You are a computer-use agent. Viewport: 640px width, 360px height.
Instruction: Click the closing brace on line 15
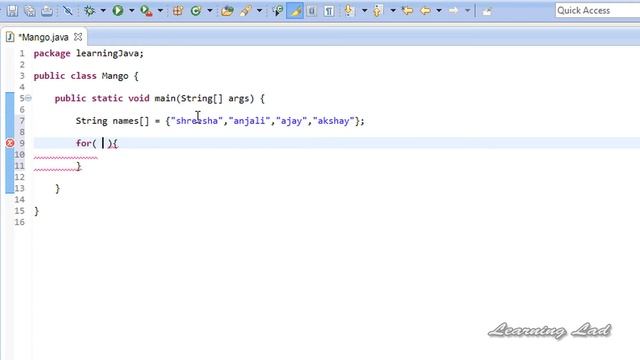tap(37, 211)
